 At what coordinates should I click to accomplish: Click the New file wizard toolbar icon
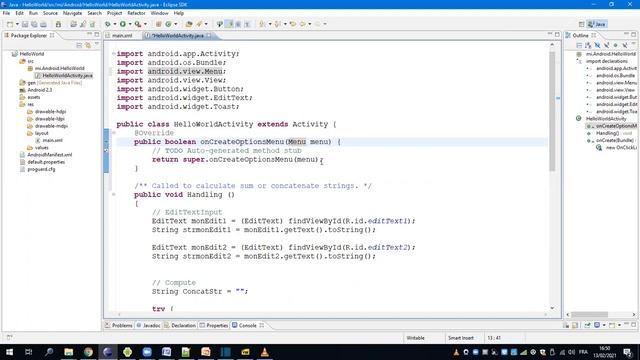tap(10, 24)
